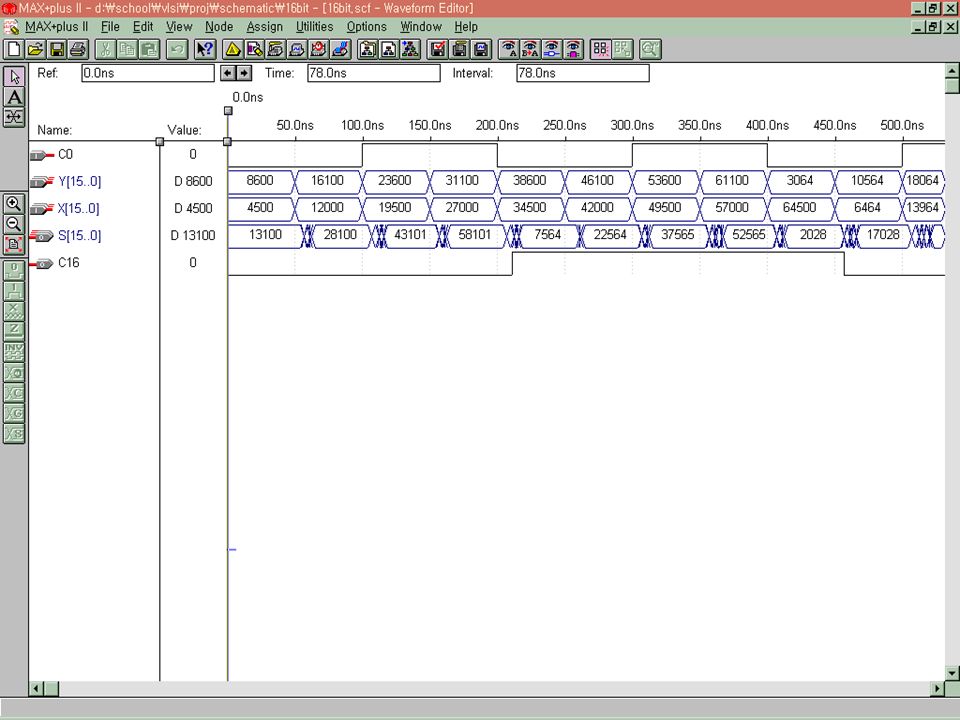Image resolution: width=960 pixels, height=720 pixels.
Task: Select the C16 output node
Action: 69,263
